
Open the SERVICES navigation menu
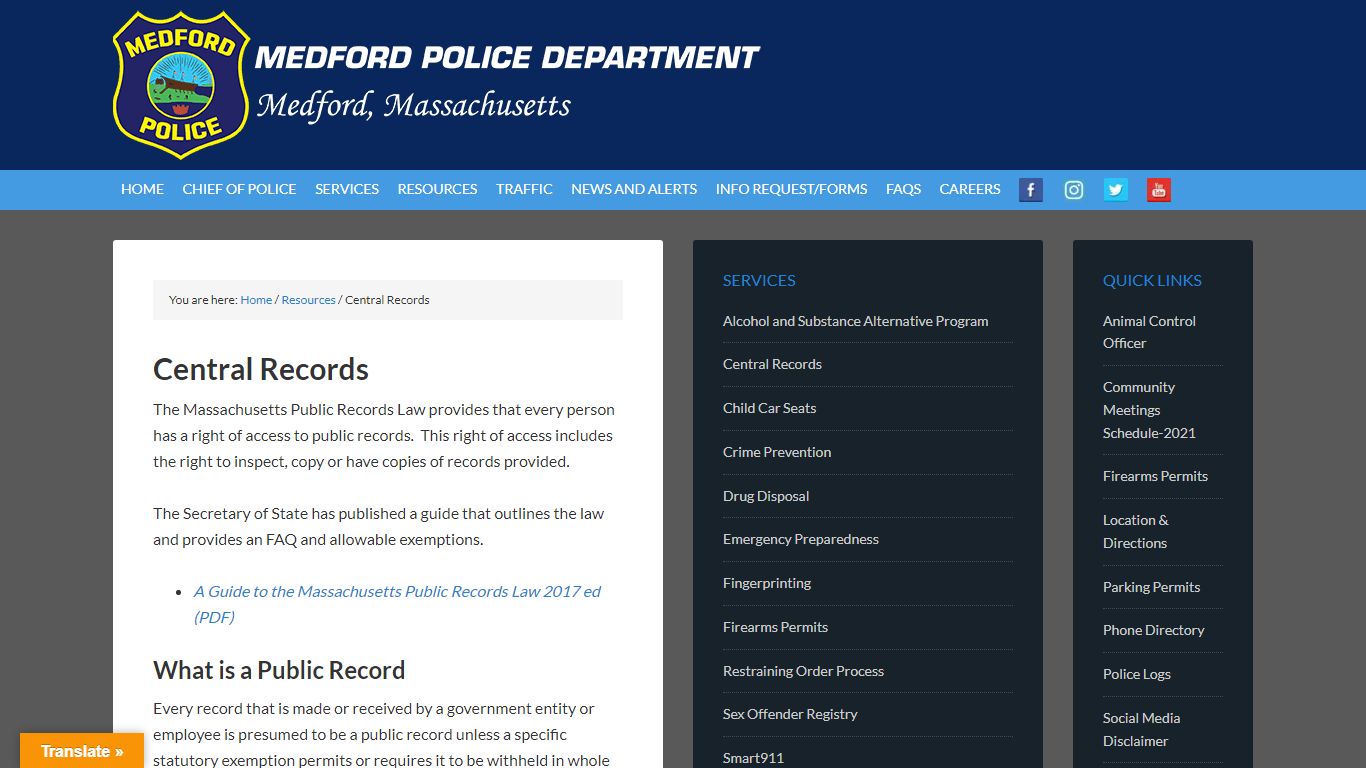coord(347,189)
